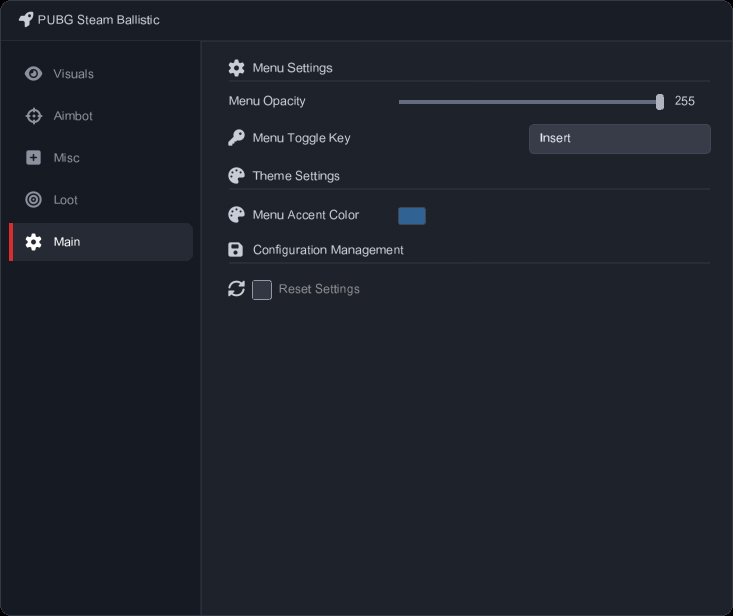Image resolution: width=733 pixels, height=616 pixels.
Task: Click the Insert key binding field
Action: coord(619,139)
